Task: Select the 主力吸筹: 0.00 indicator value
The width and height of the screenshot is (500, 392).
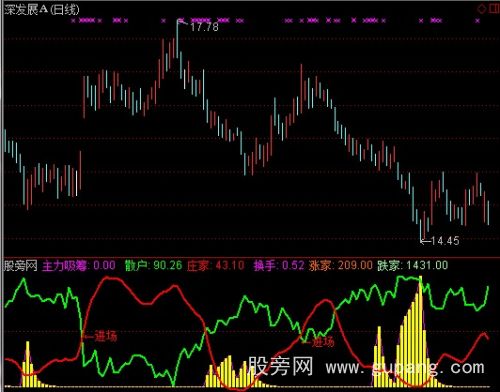Action: 79,266
